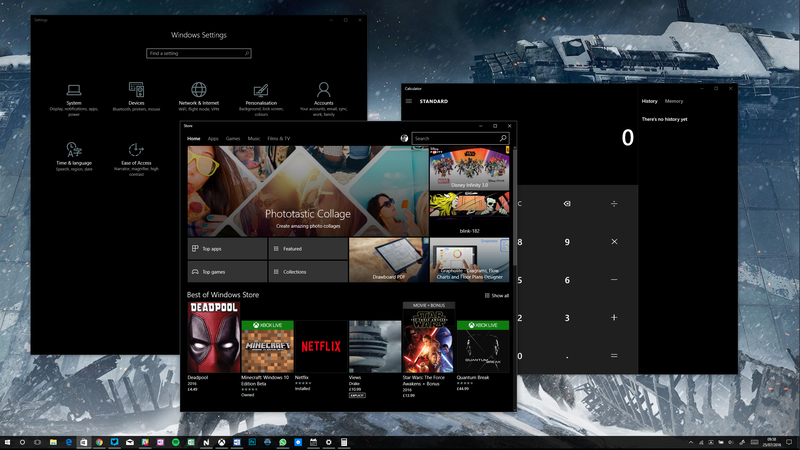Switch to the Music tab in Store
The width and height of the screenshot is (800, 450).
[254, 138]
